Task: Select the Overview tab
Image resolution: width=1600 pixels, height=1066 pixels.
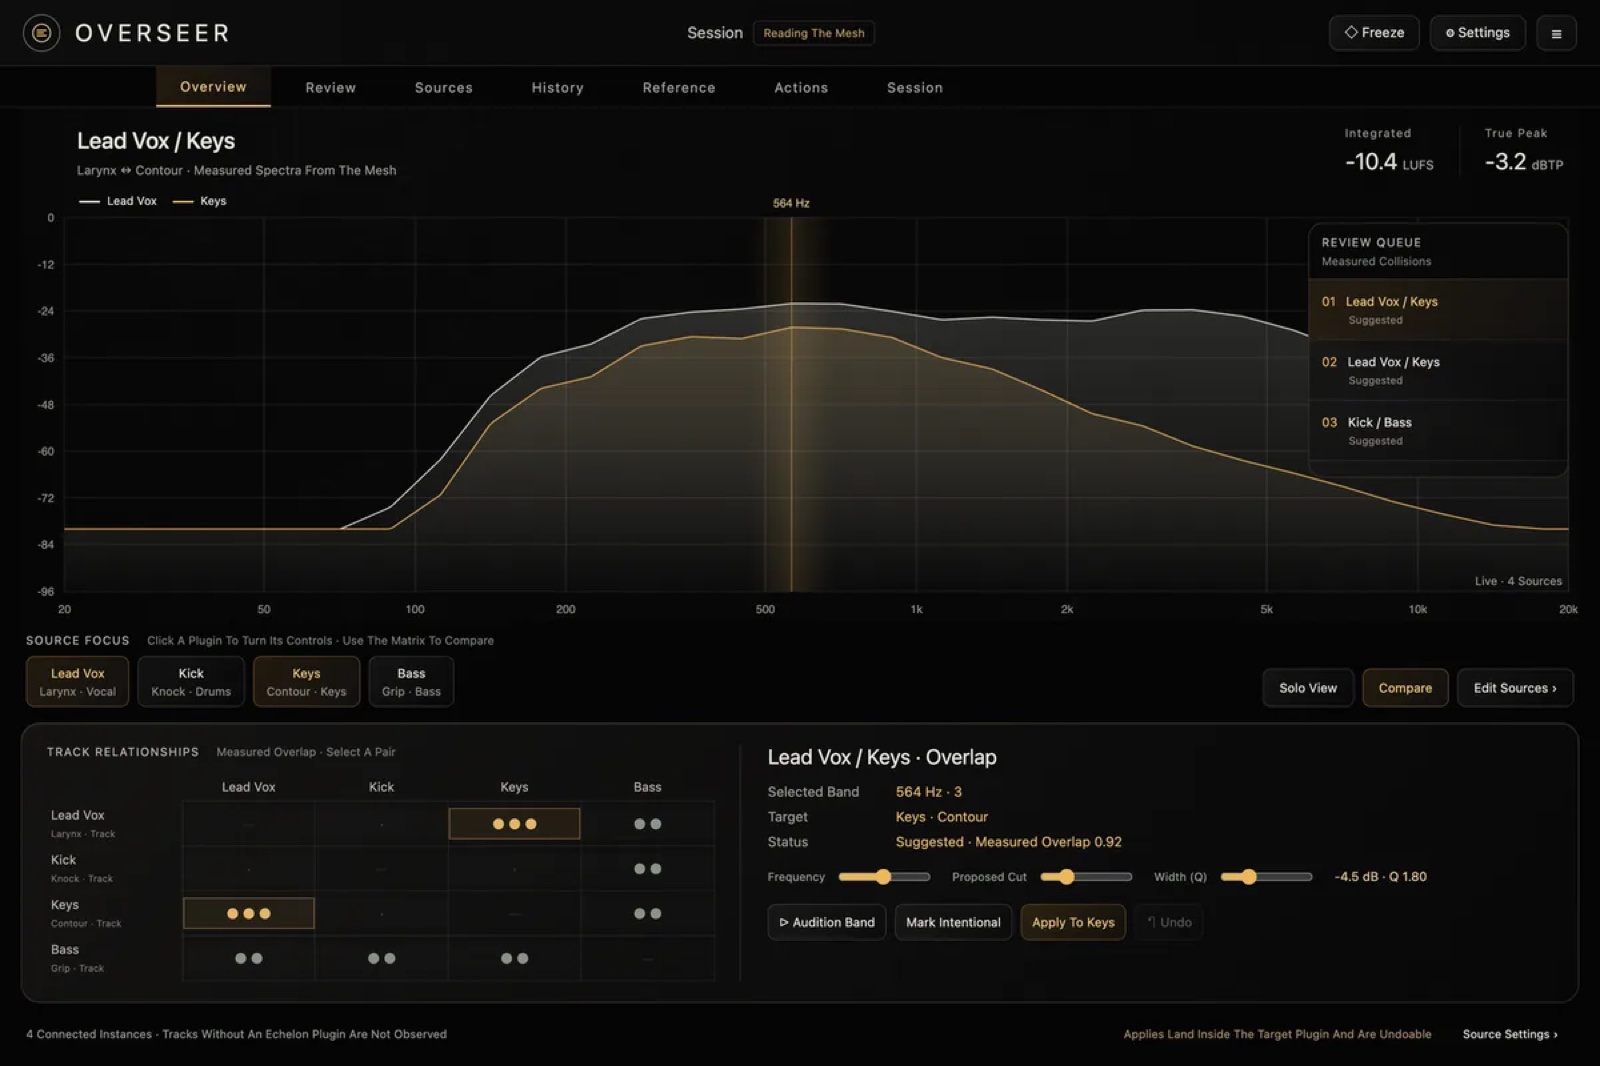Action: click(x=213, y=87)
